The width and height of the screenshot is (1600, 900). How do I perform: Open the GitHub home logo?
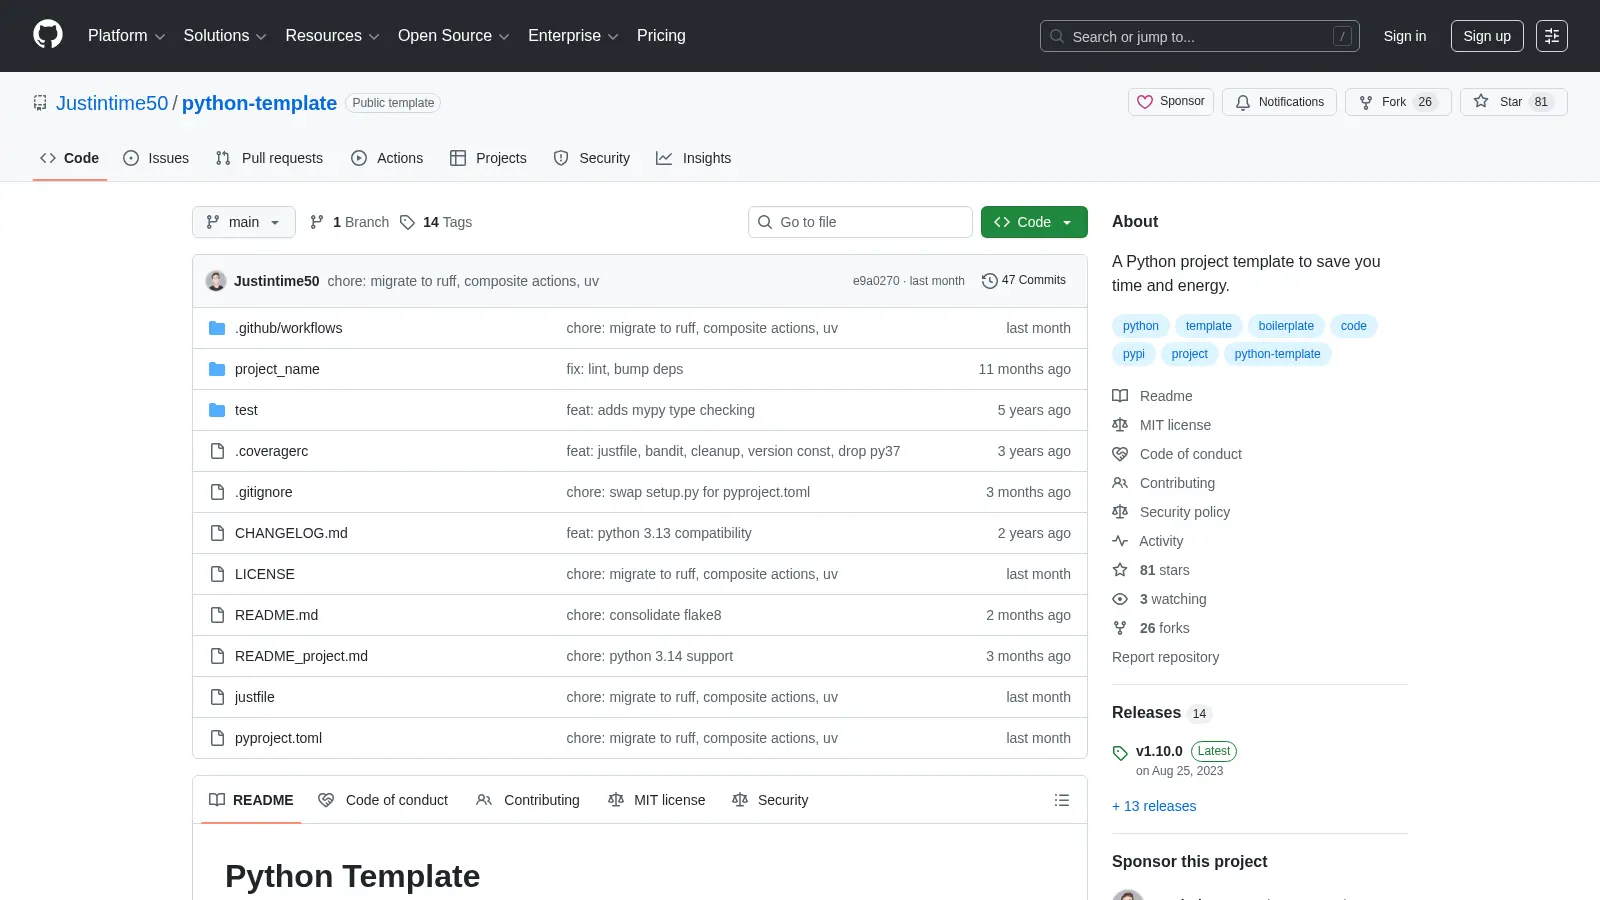tap(48, 35)
